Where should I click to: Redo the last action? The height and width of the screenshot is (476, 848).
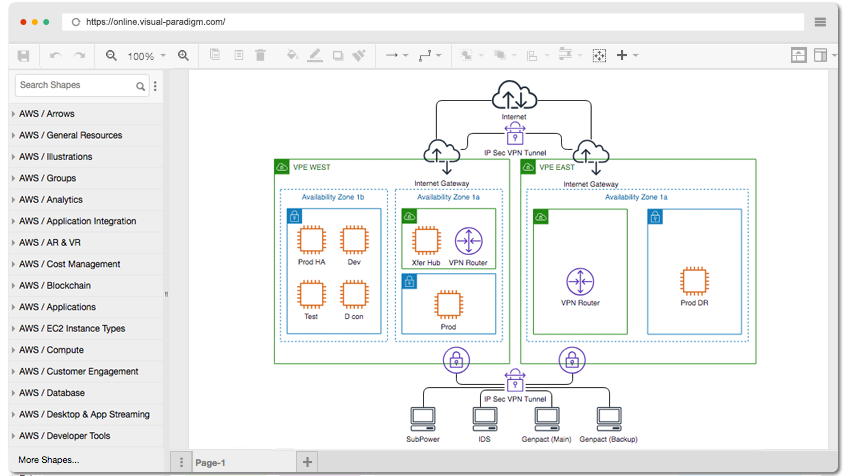80,56
